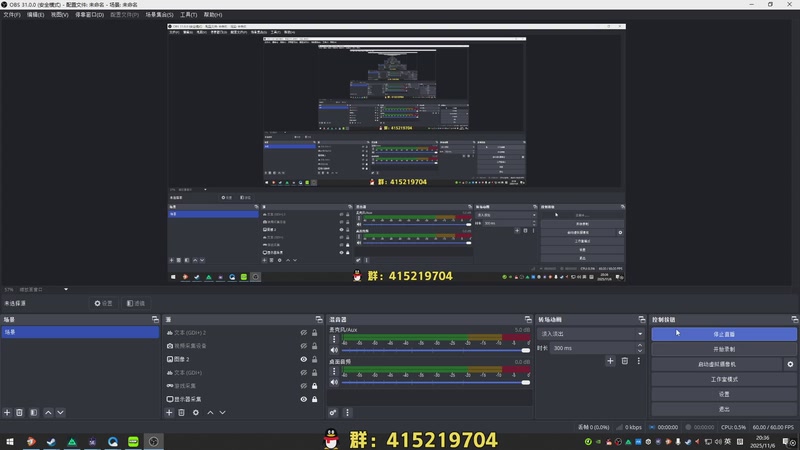This screenshot has width=800, height=450.
Task: Show the 游戏采集 source
Action: 304,386
